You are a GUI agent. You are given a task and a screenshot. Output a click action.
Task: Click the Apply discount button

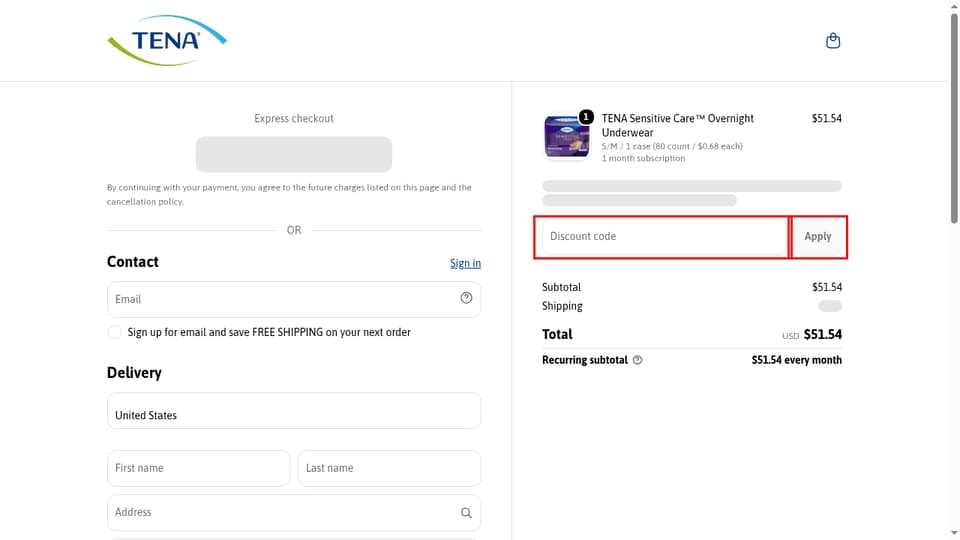818,236
